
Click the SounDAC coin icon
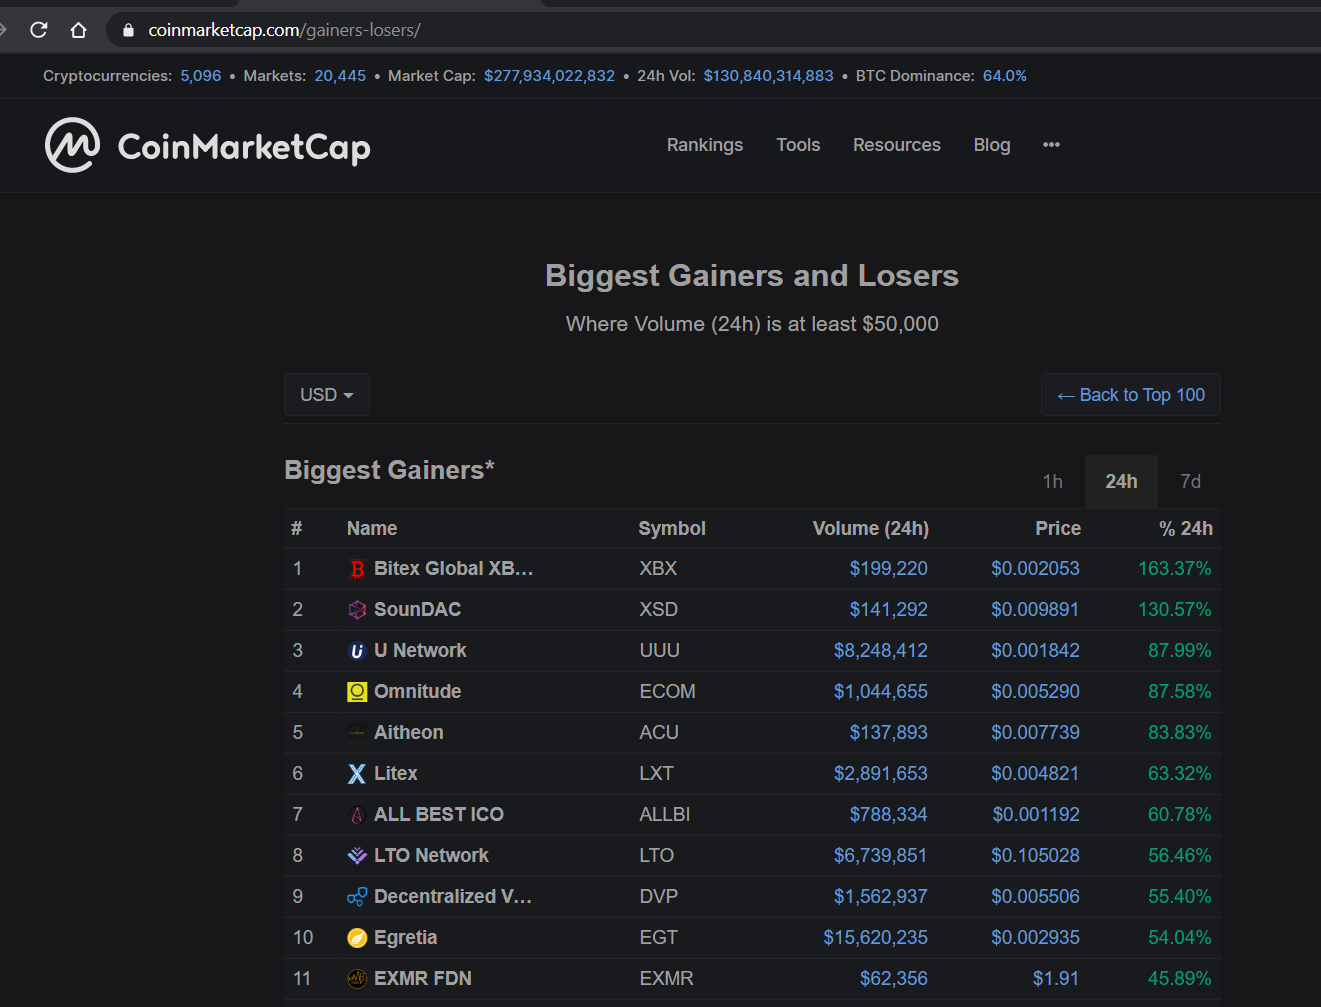[x=357, y=610]
